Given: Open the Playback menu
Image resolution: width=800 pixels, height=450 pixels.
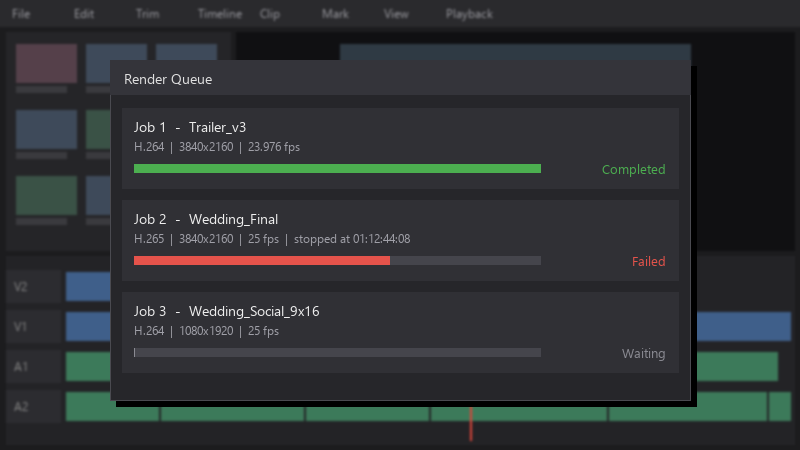Looking at the screenshot, I should coord(469,14).
